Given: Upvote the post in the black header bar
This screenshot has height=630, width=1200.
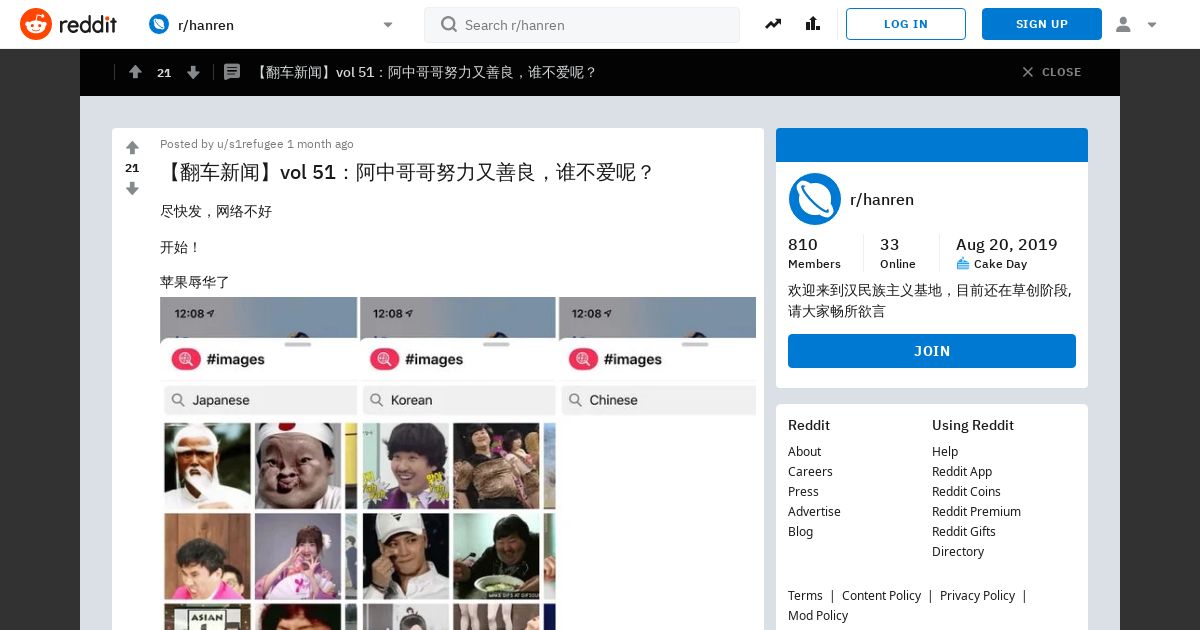Looking at the screenshot, I should click(x=136, y=72).
